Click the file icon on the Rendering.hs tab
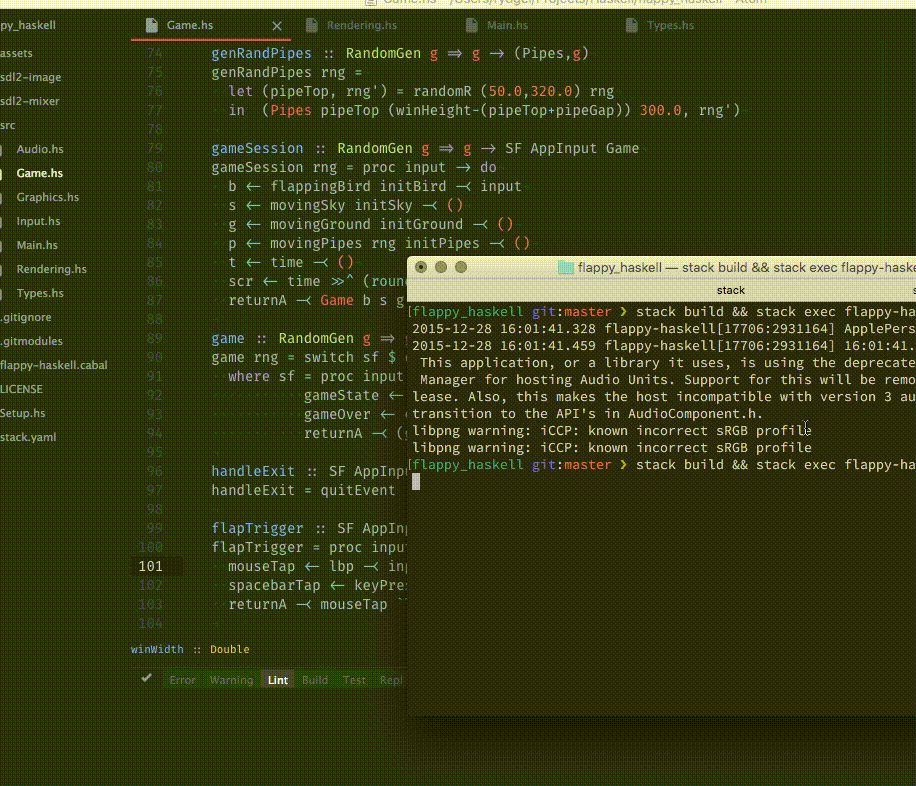Image resolution: width=916 pixels, height=786 pixels. click(x=312, y=26)
